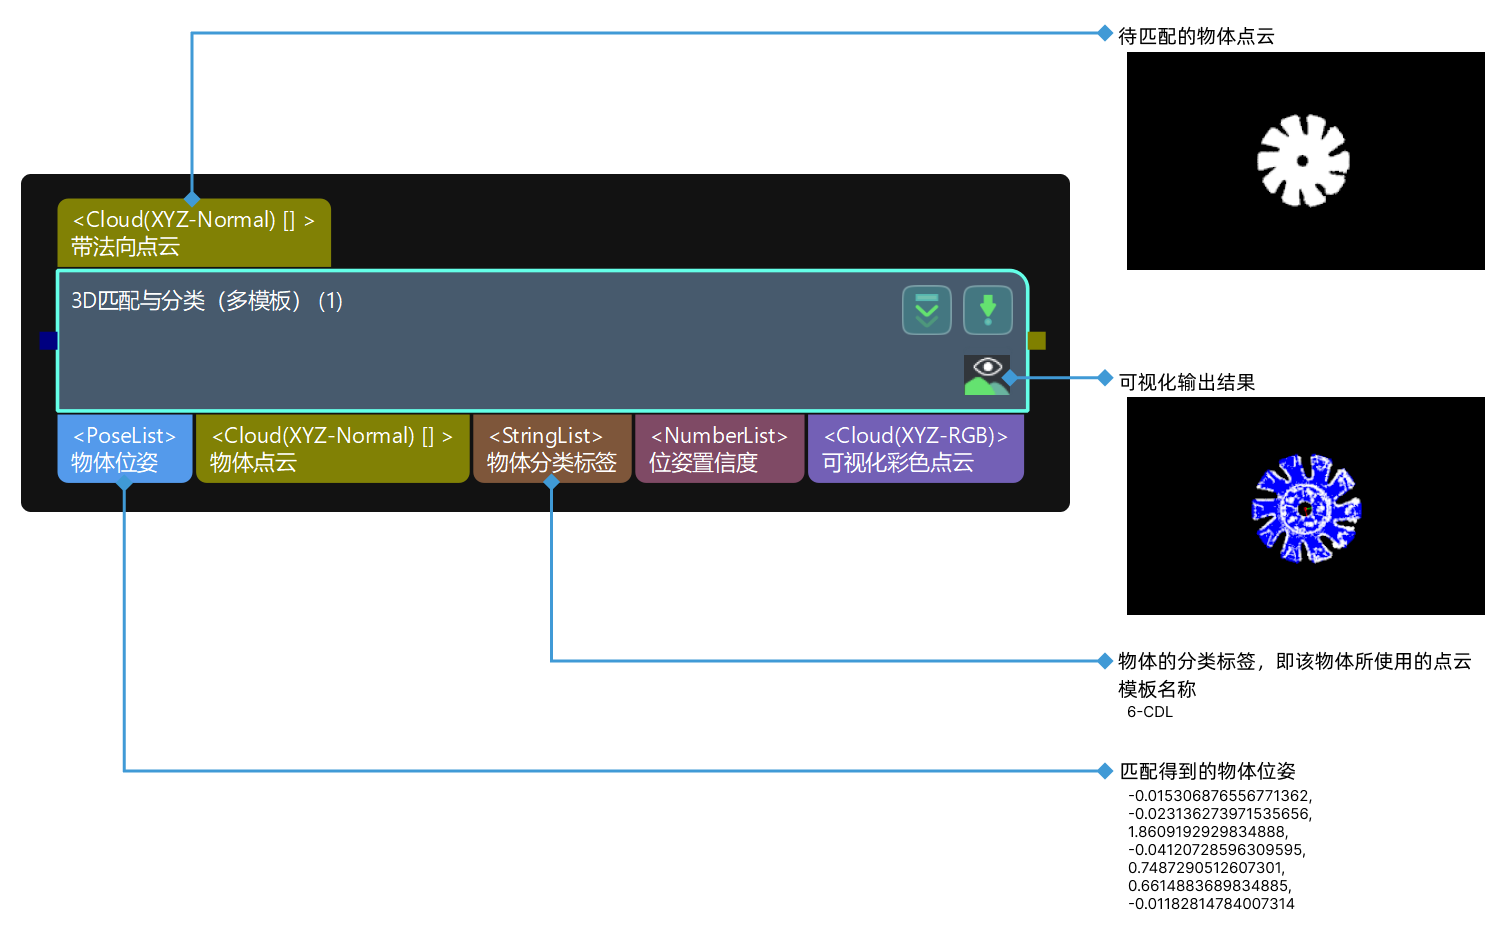
Task: Select the <PoseList> 物体位姿 output port
Action: 123,448
